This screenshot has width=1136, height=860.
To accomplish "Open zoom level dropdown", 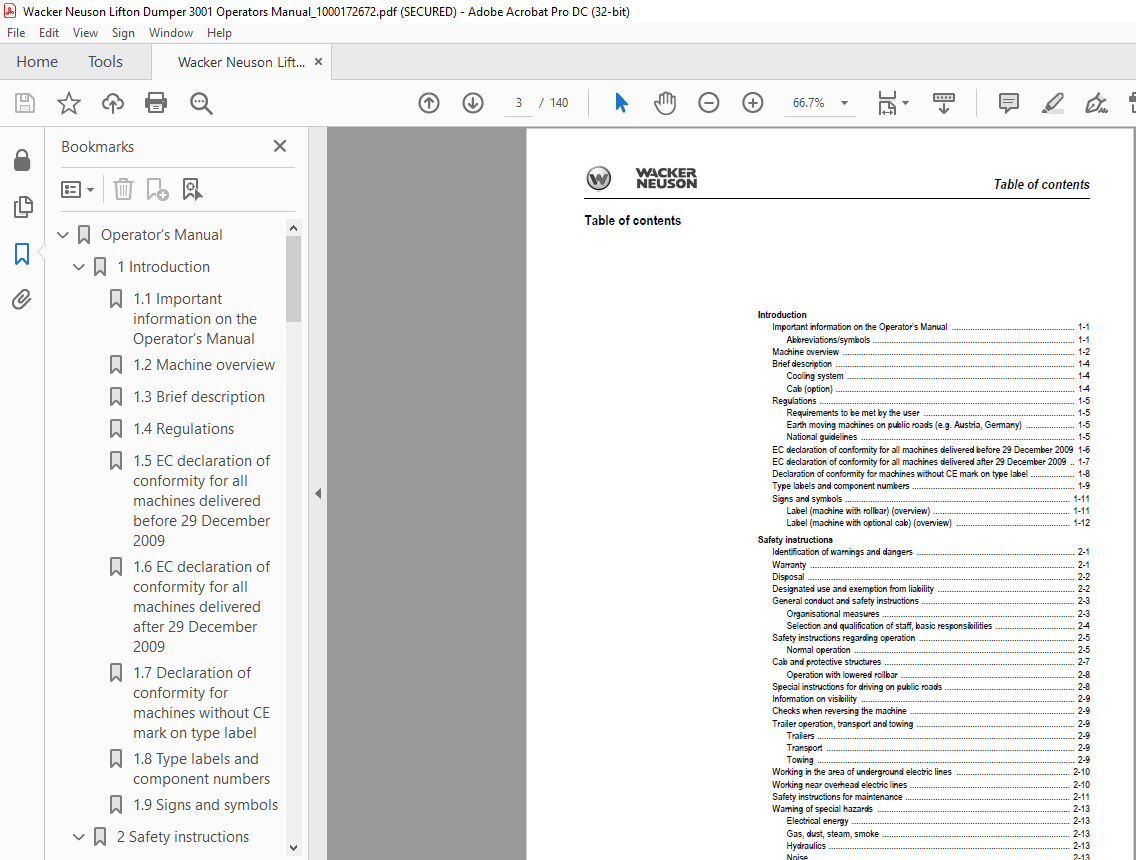I will coord(844,103).
